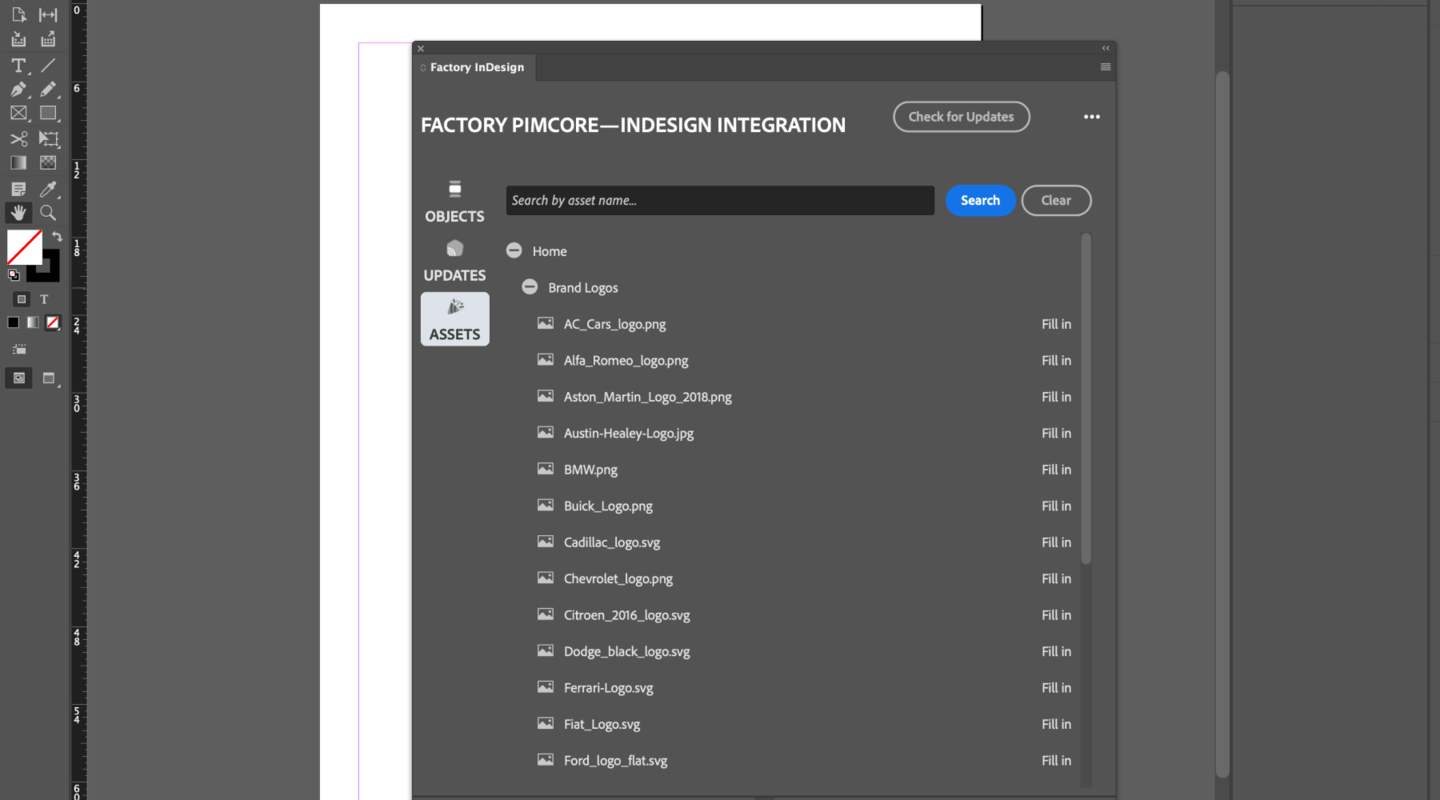Screen dimensions: 1440x800
Task: Select the Eyedropper tool
Action: coord(48,189)
